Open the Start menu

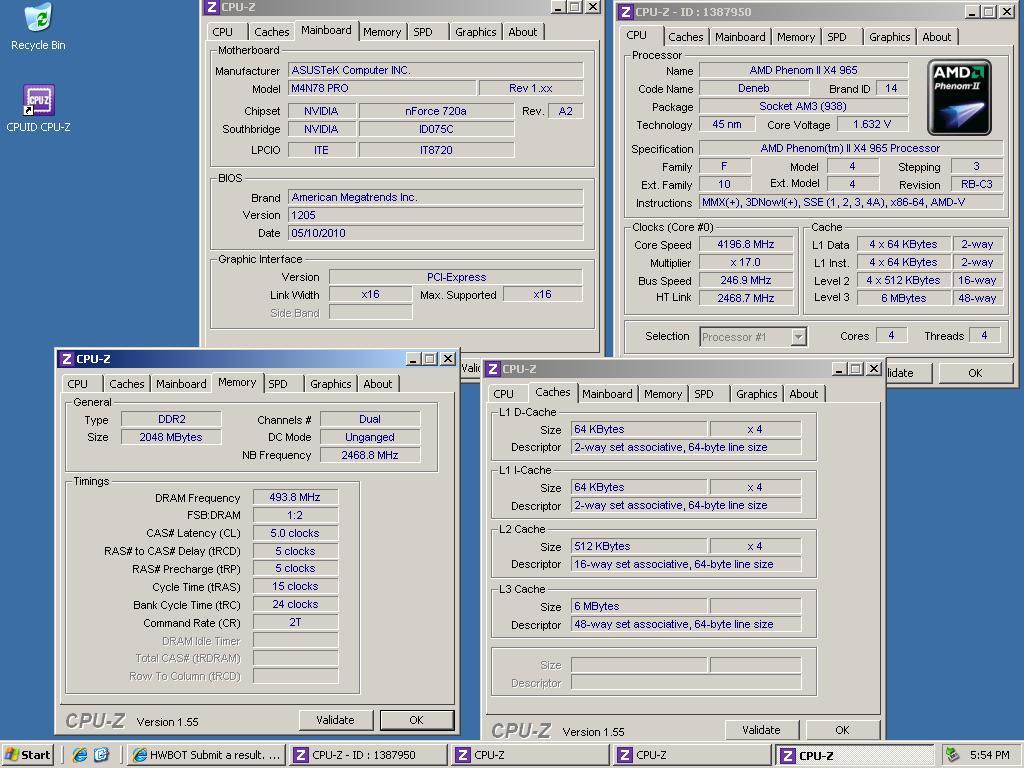click(x=27, y=755)
